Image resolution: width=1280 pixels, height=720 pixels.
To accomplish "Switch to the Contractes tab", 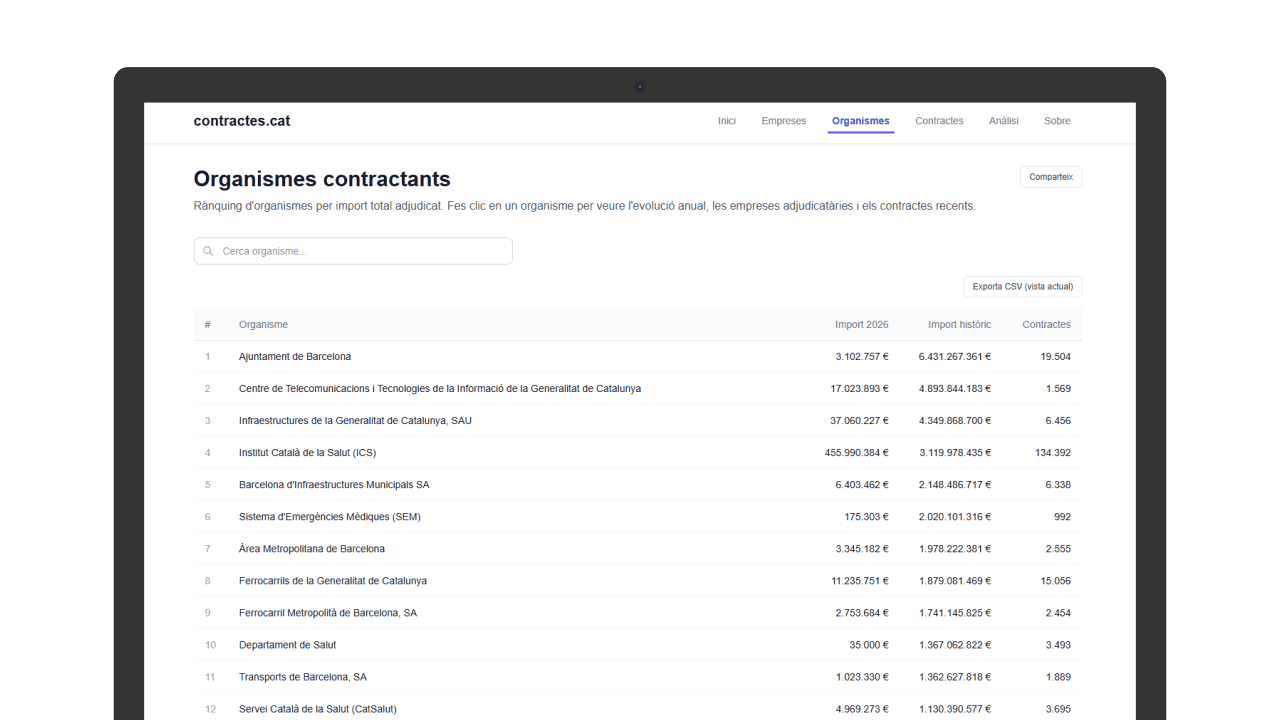I will pos(939,121).
